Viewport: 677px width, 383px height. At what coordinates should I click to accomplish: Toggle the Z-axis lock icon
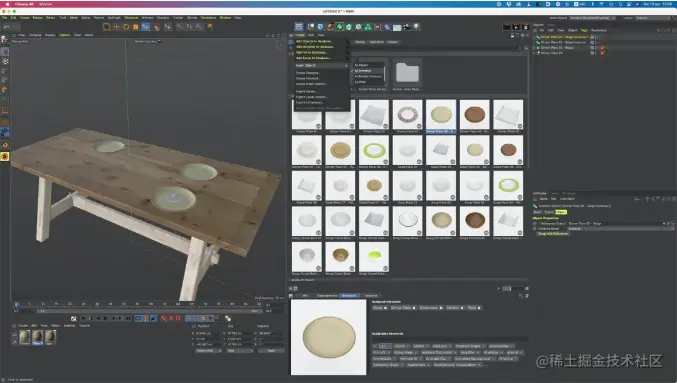tap(199, 27)
